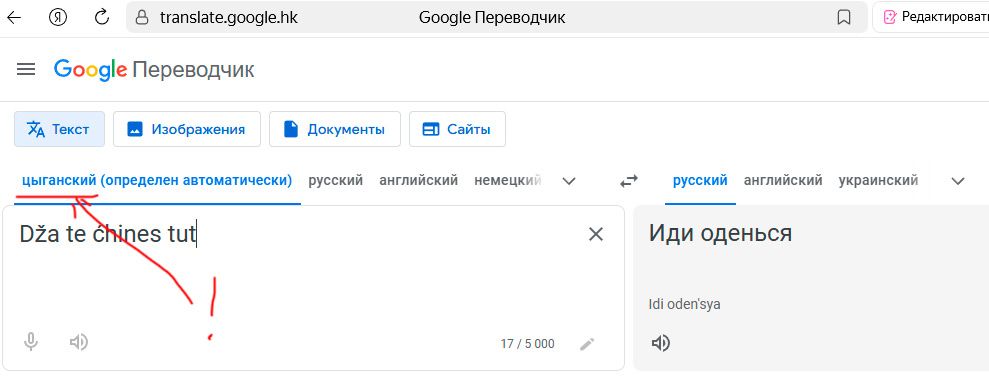
Task: Clear the source text with X
Action: (596, 235)
